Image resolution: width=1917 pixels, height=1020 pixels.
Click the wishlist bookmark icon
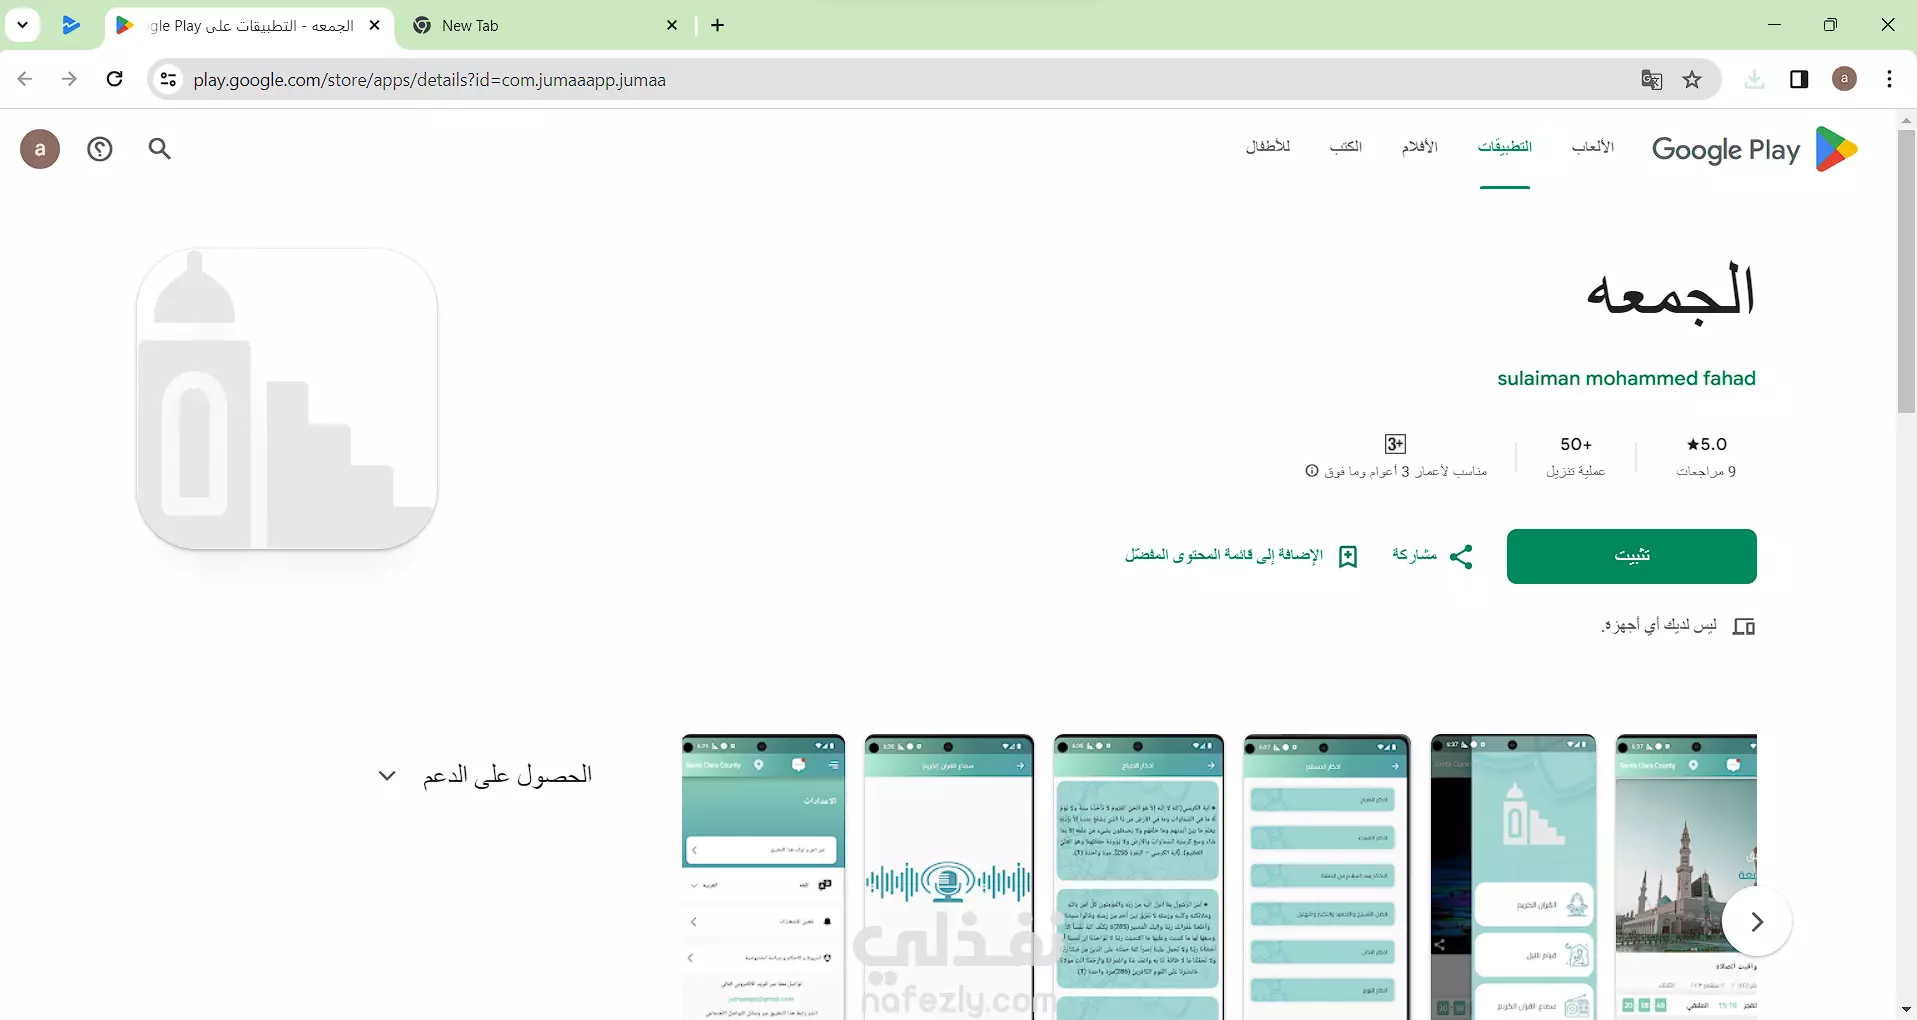tap(1348, 556)
